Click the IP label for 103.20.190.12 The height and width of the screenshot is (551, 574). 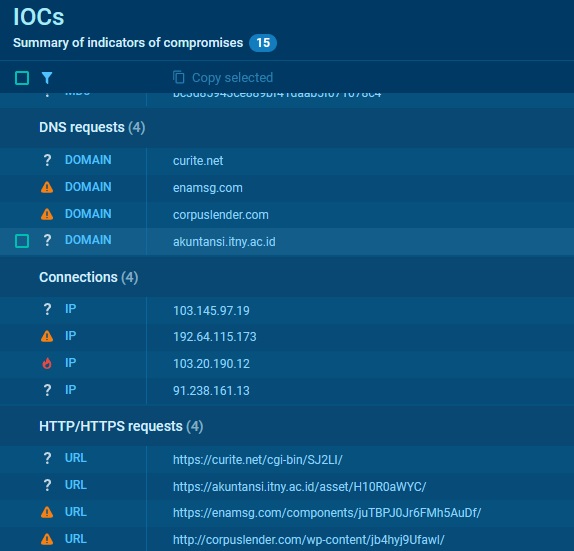(71, 363)
